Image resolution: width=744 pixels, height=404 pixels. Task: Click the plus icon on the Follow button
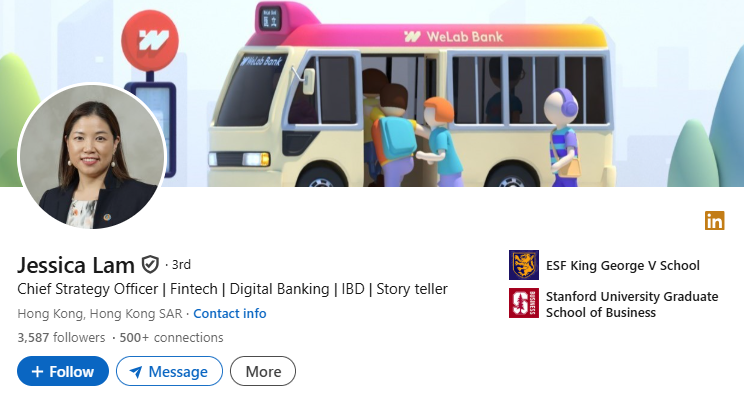pyautogui.click(x=37, y=371)
